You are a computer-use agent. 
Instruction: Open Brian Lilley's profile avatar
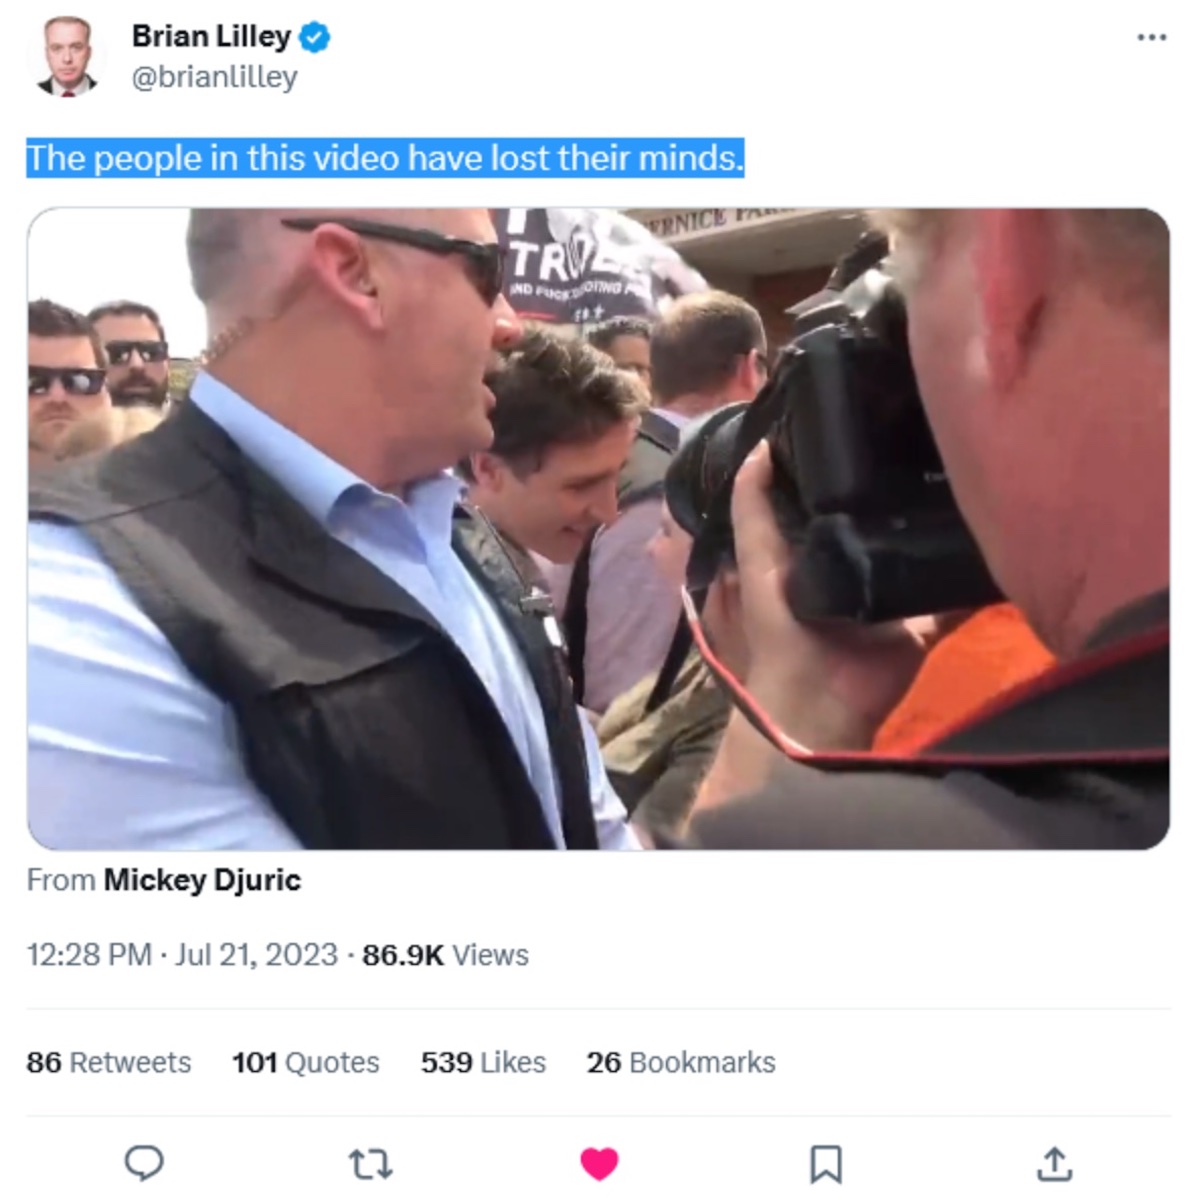(67, 55)
